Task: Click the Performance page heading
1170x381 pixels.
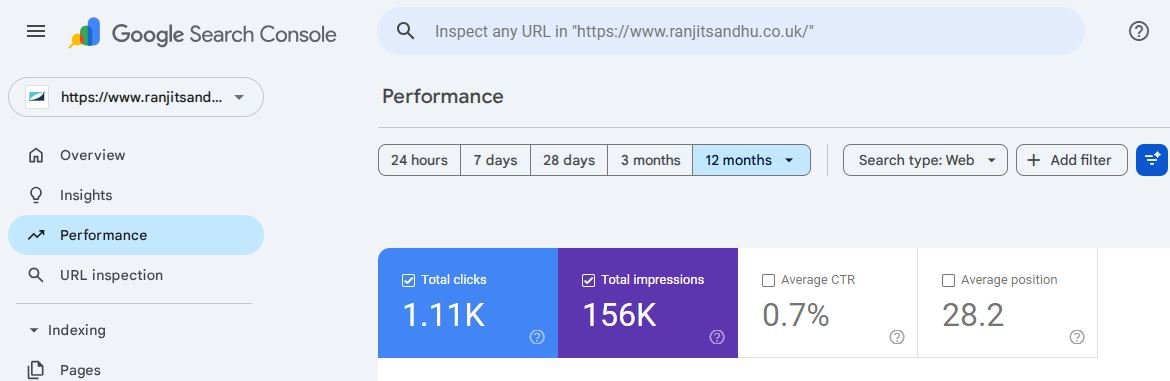Action: point(442,96)
